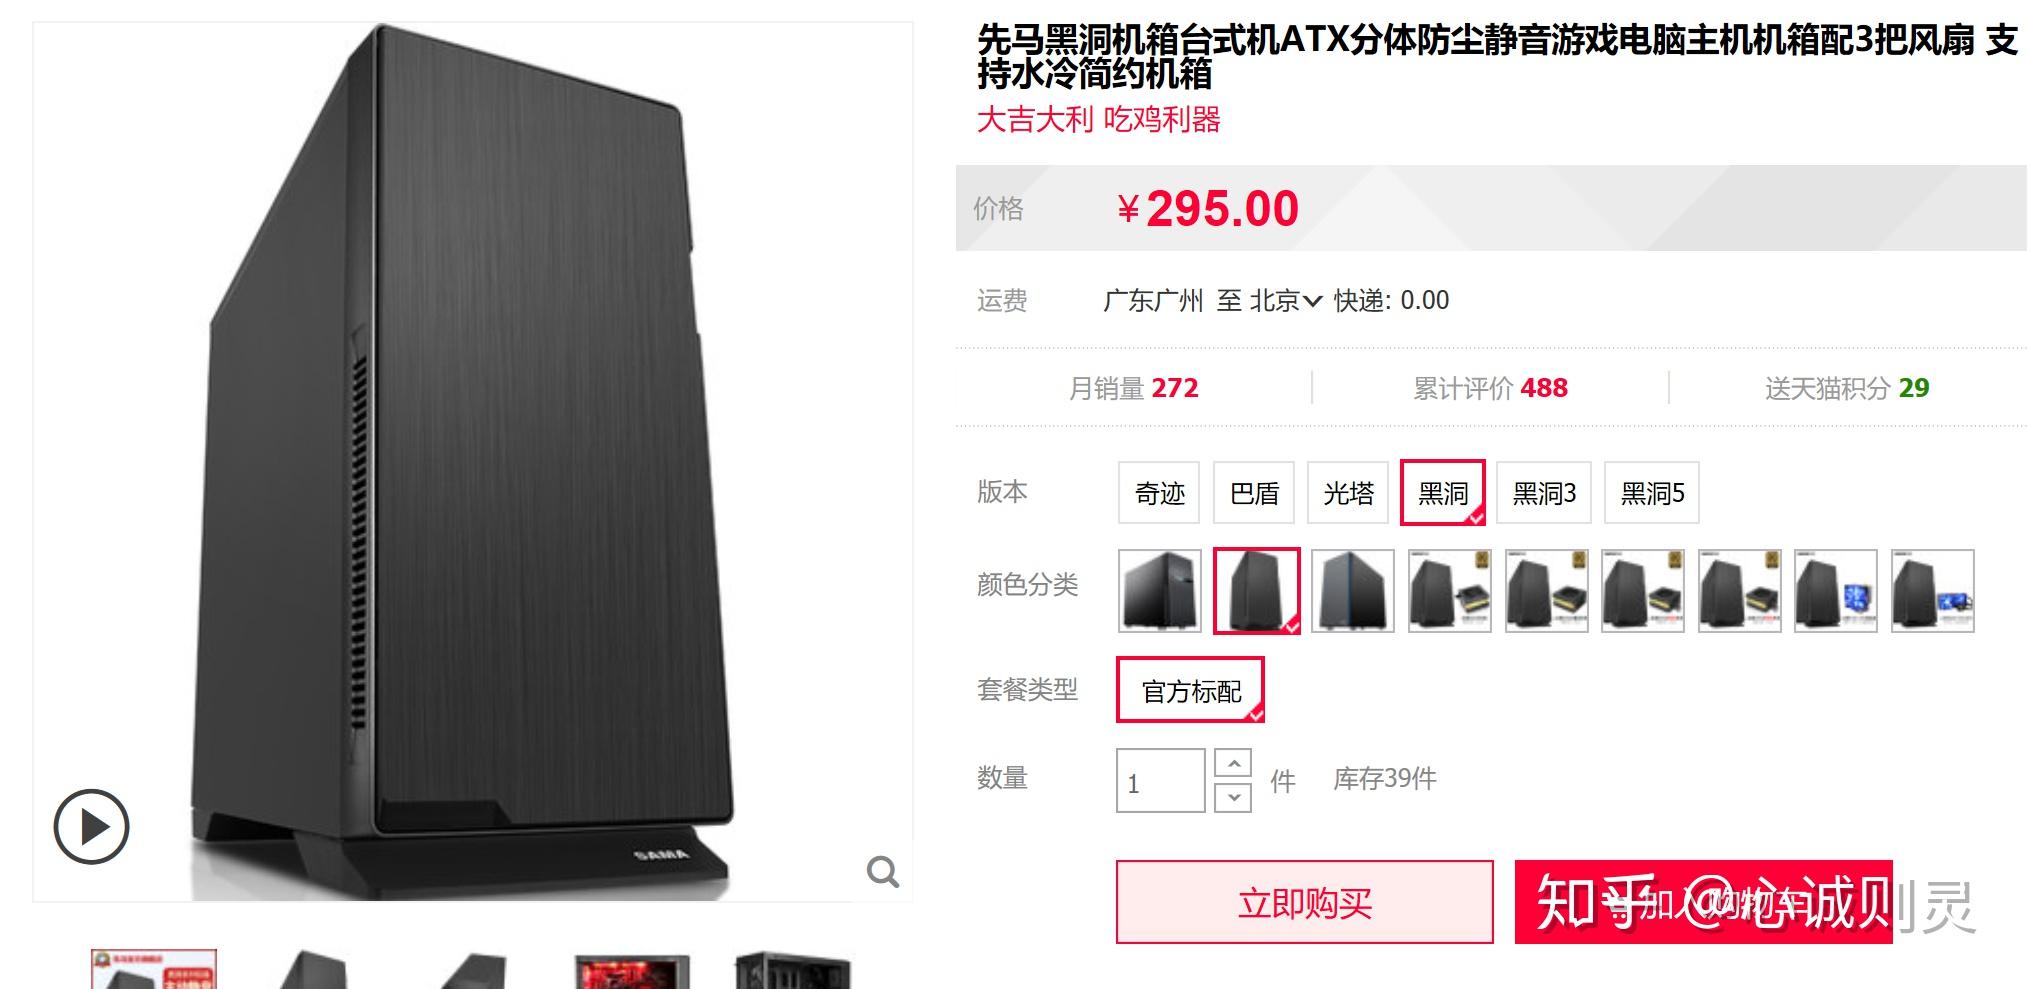The height and width of the screenshot is (989, 2028).
Task: Choose the 光塔 version option
Action: click(1348, 493)
